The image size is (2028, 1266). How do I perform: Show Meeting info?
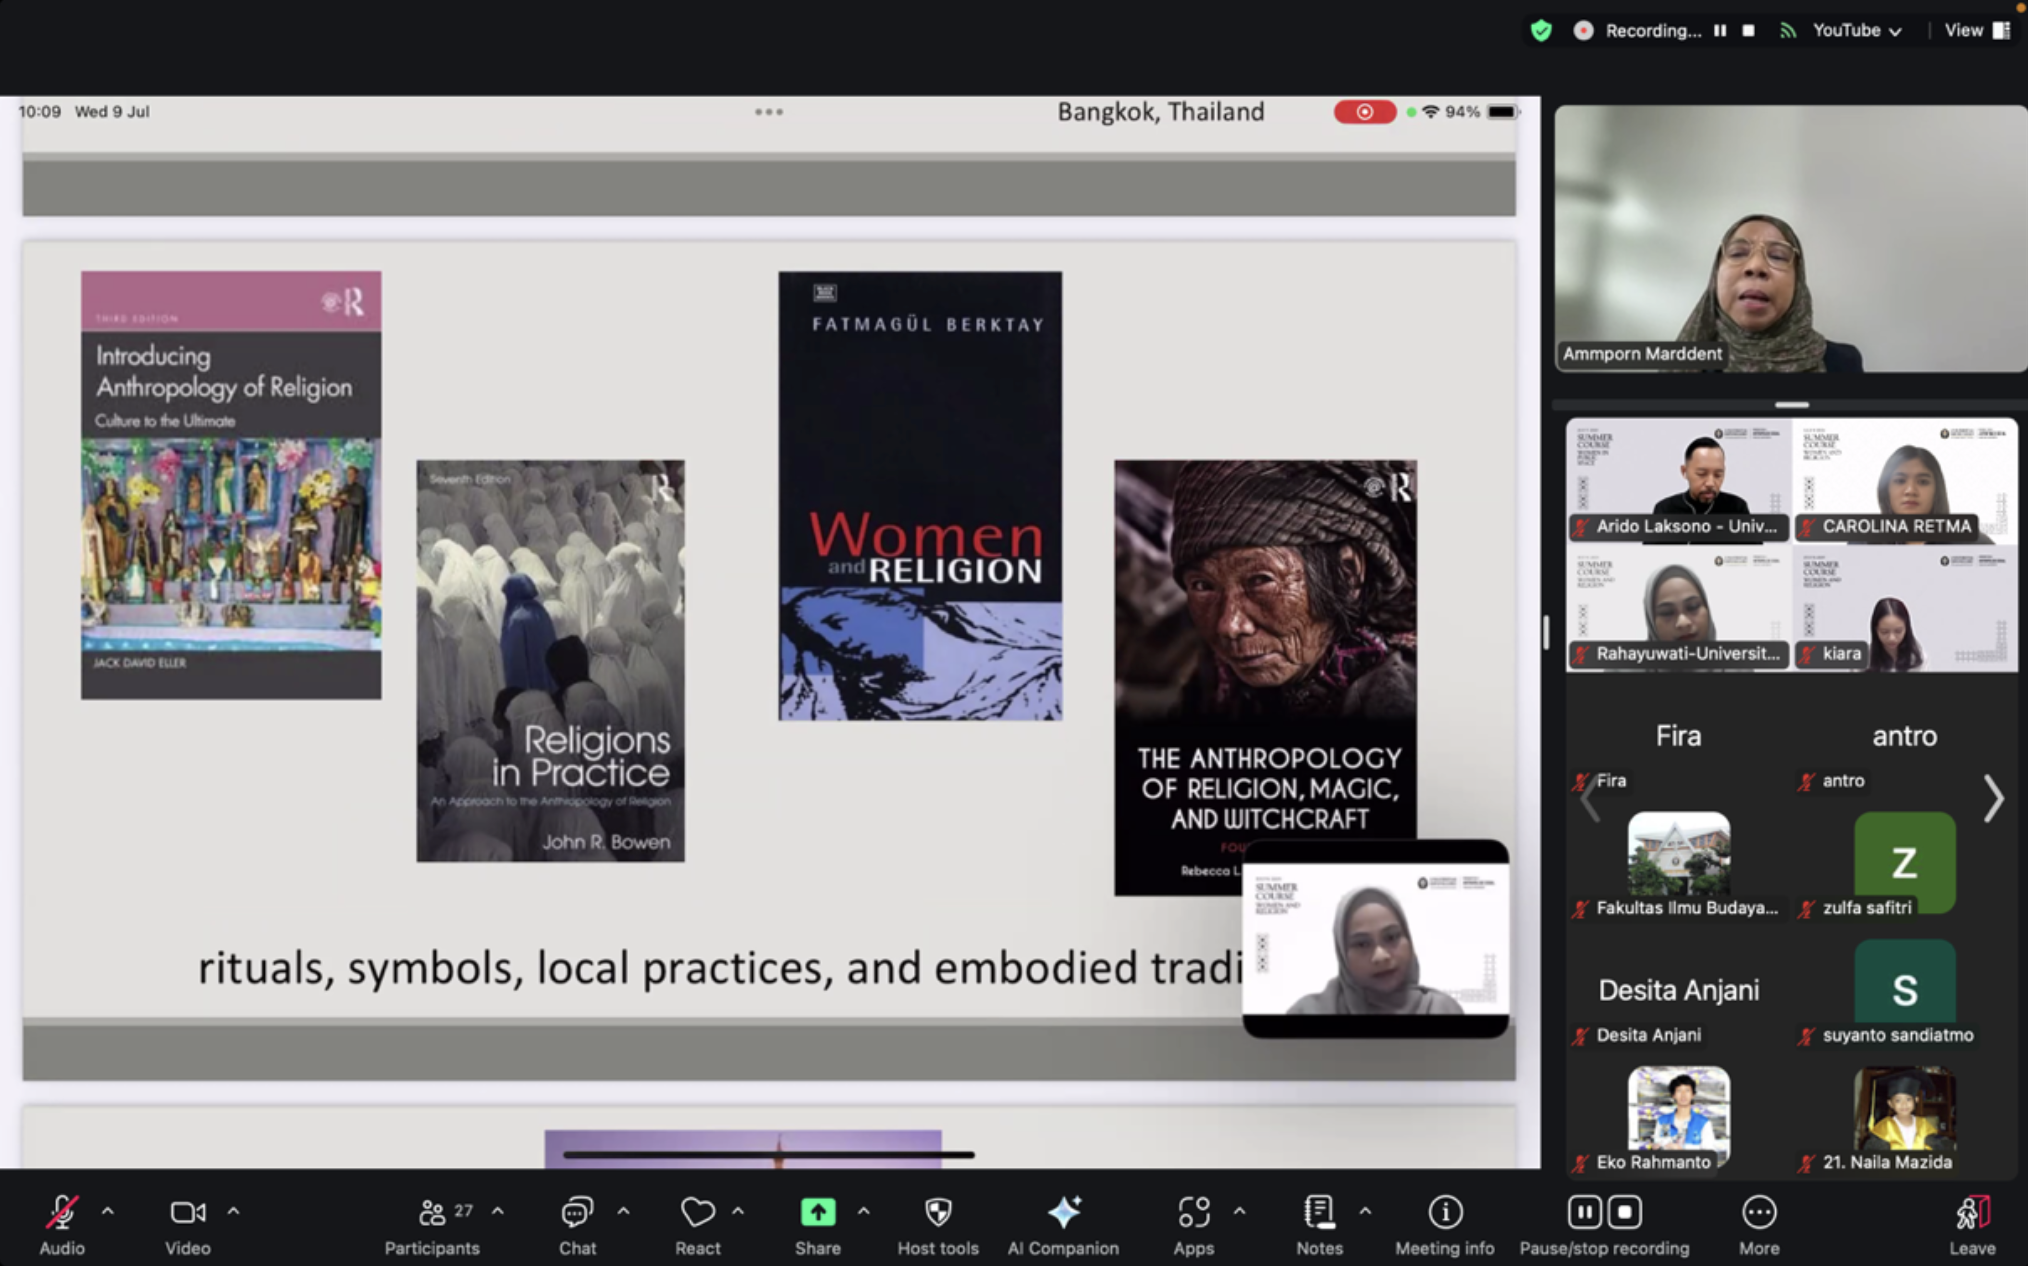tap(1444, 1213)
